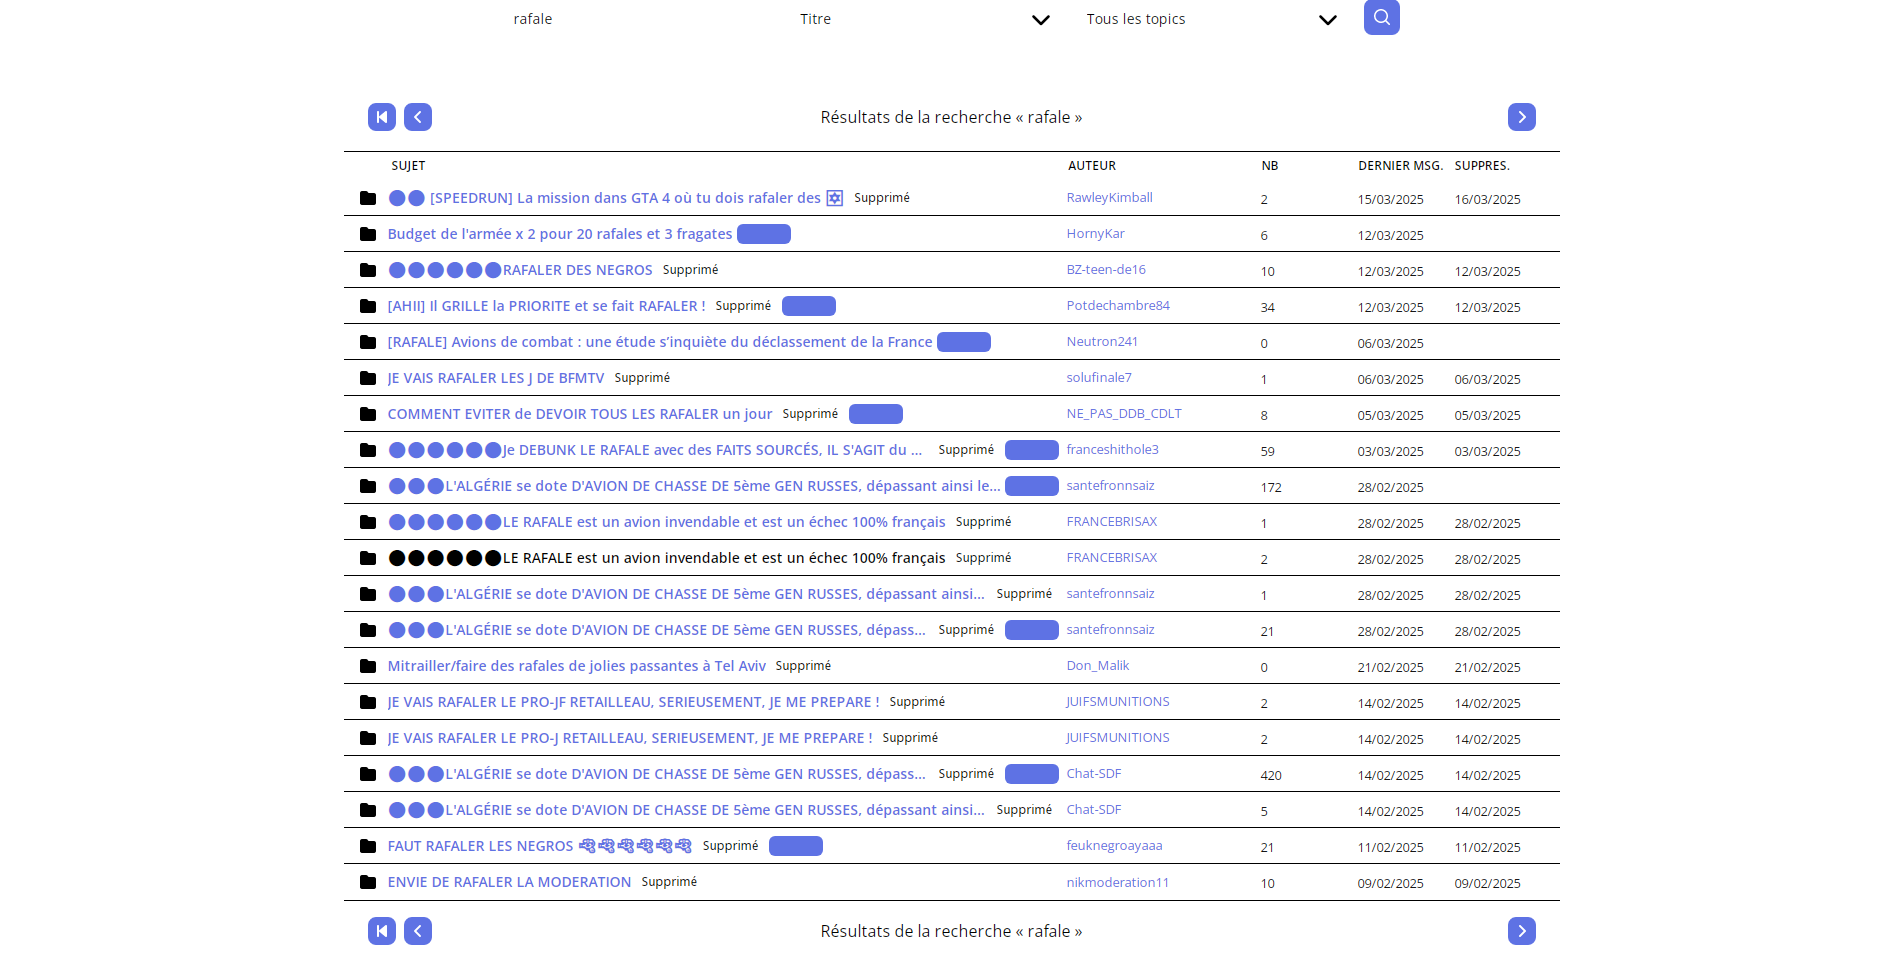Open author profile Neutron241

(x=1102, y=342)
